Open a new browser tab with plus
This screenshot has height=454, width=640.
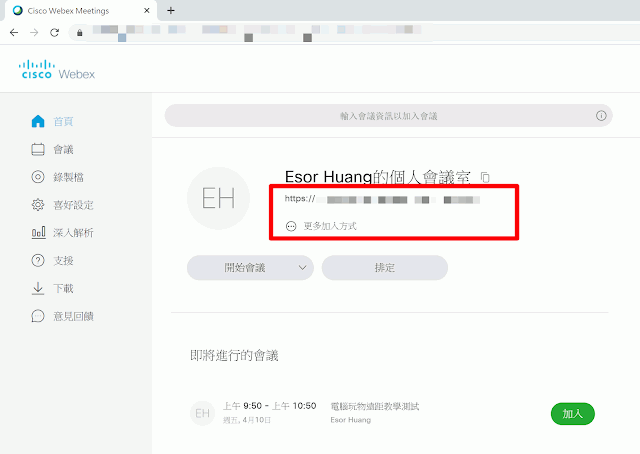[x=171, y=11]
